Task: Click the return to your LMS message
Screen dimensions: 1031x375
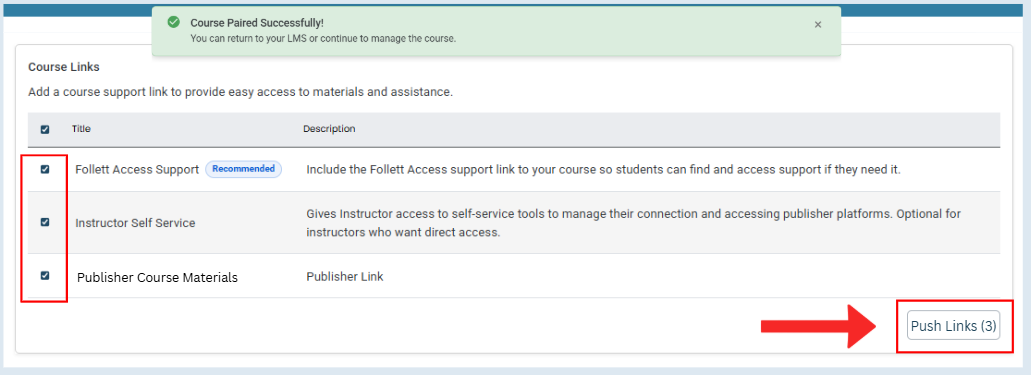Action: [323, 38]
